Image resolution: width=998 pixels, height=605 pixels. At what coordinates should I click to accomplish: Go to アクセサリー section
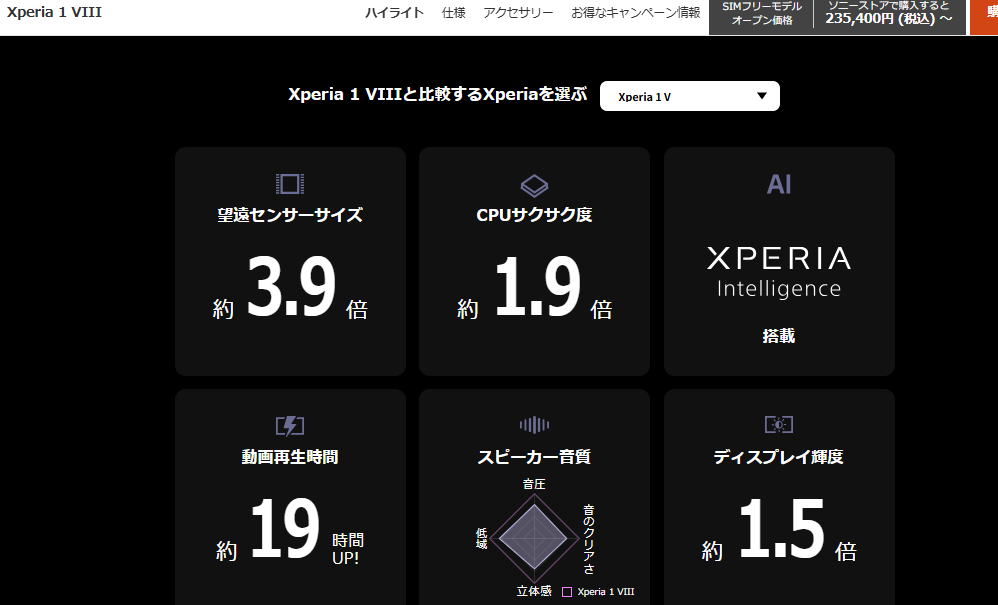(x=518, y=13)
